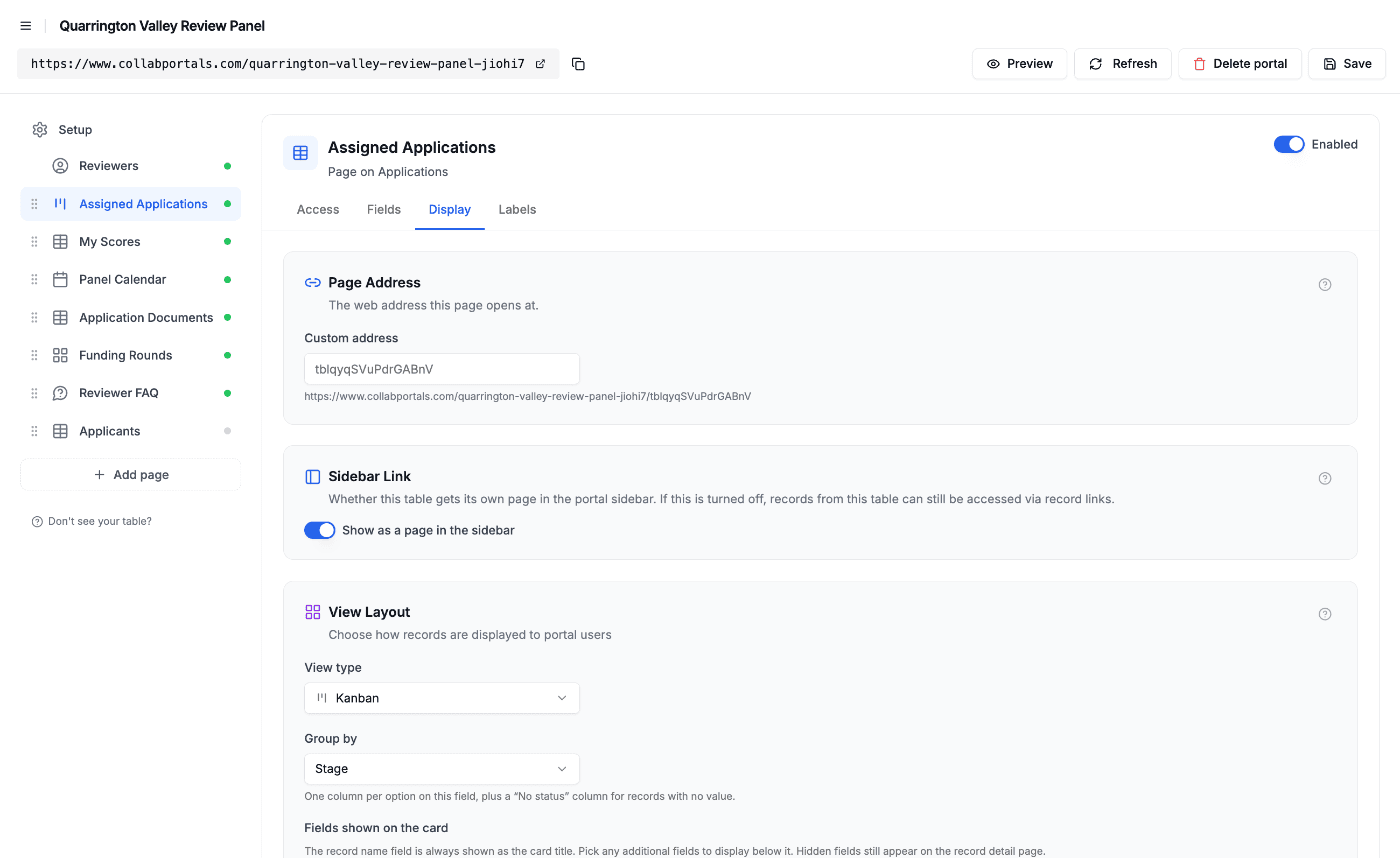Click the full page URL under Custom address
Screen dimensions: 1400x858
click(x=528, y=396)
